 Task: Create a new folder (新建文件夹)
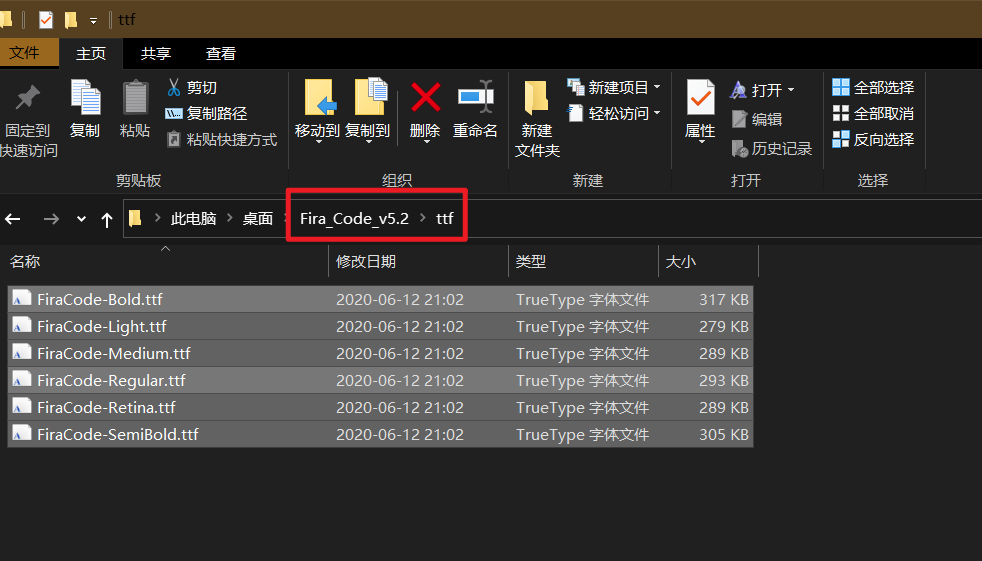click(x=537, y=119)
